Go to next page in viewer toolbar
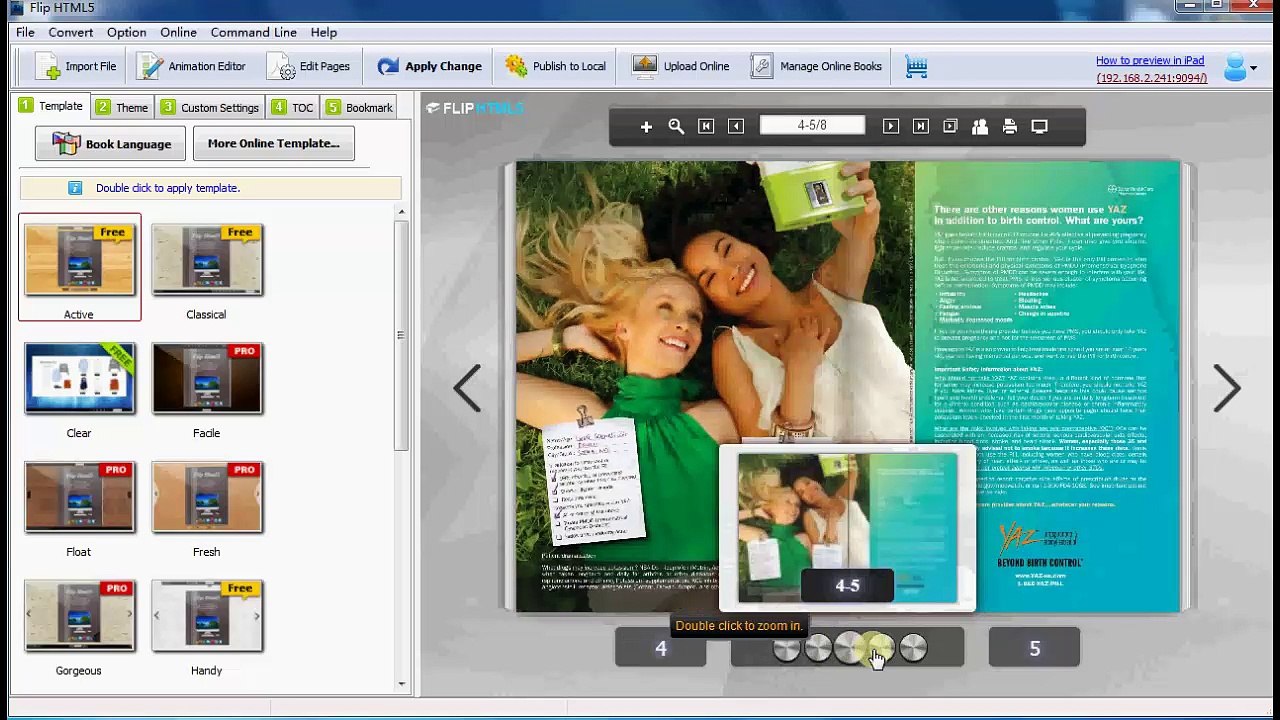Screen dimensions: 1280x720 pos(891,126)
